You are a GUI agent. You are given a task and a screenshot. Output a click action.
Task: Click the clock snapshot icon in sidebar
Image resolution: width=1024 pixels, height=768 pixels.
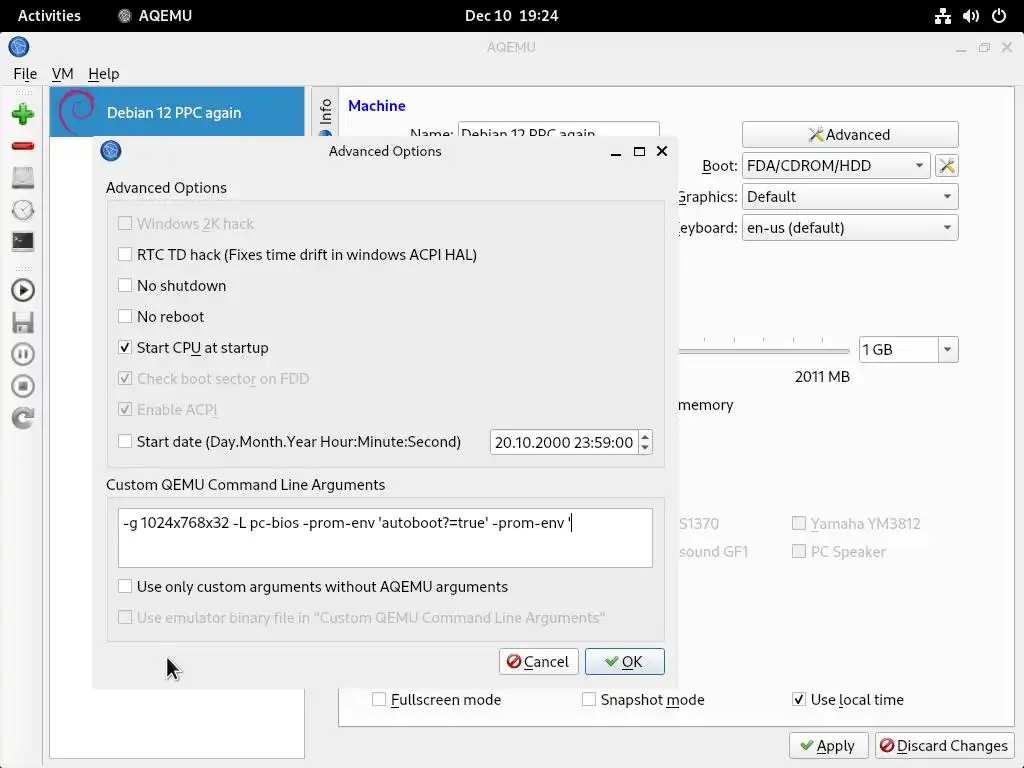23,210
